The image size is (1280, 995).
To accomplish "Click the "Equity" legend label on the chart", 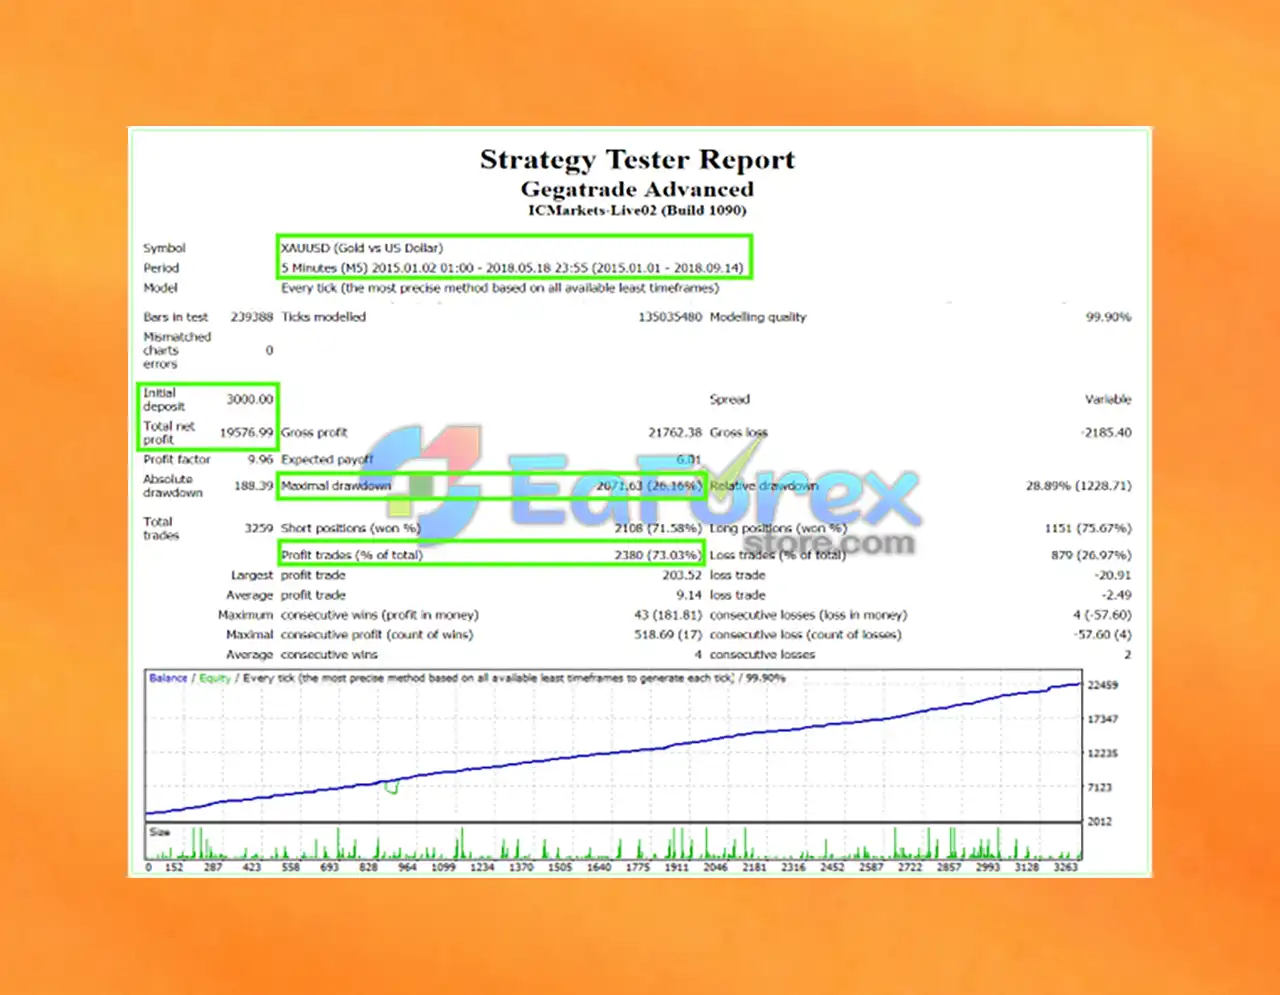I will 215,678.
